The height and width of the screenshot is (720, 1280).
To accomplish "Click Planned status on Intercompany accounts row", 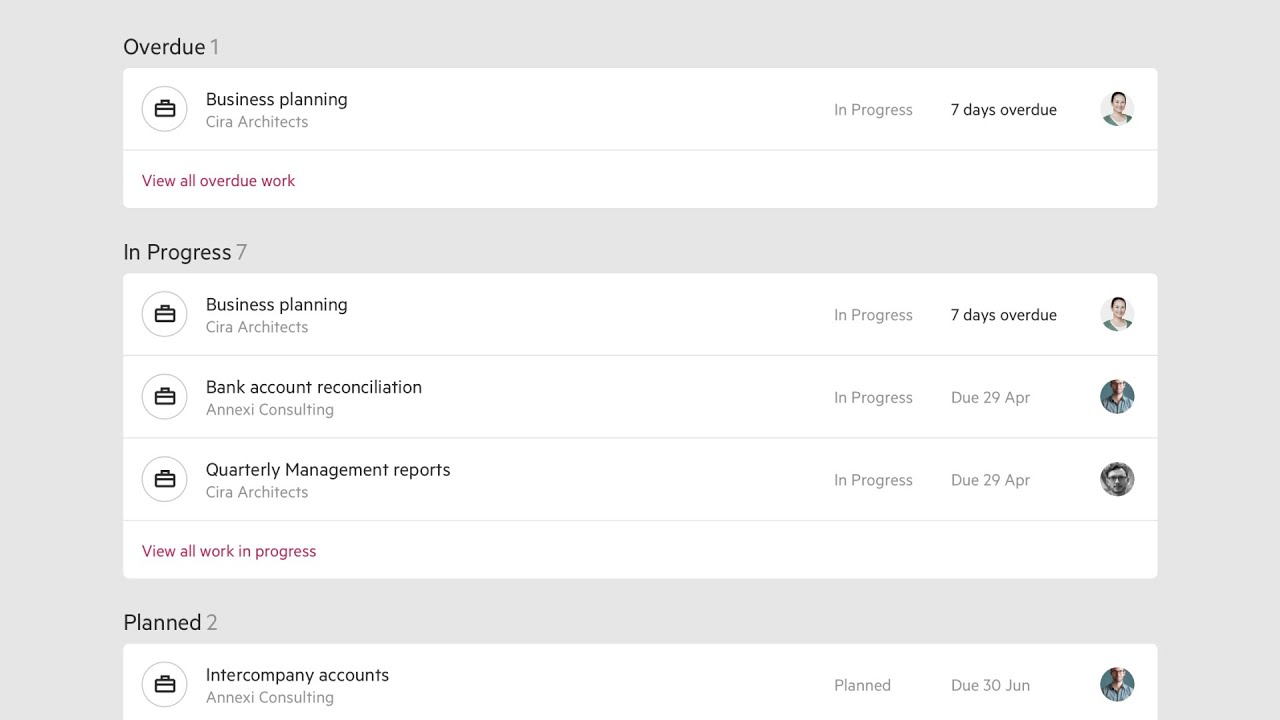I will tap(862, 686).
